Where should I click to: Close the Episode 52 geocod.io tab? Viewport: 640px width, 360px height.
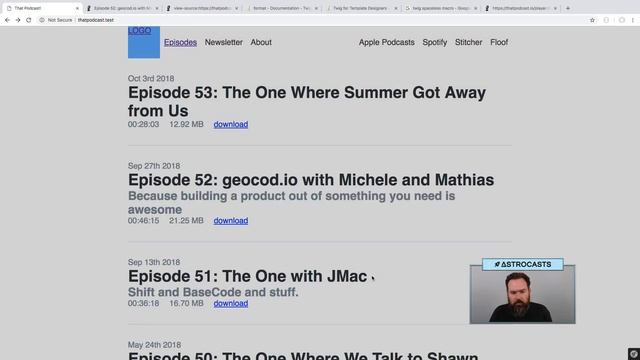tap(157, 8)
